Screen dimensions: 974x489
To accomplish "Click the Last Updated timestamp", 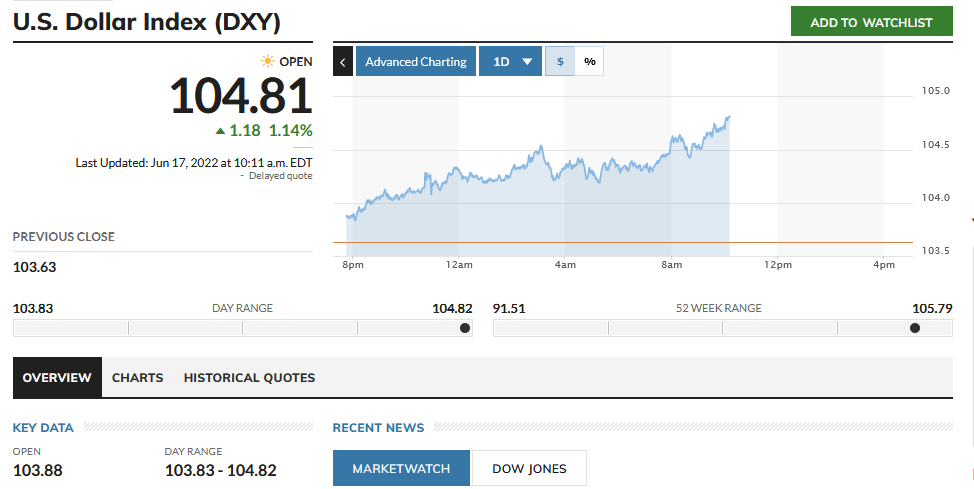I will [x=194, y=163].
